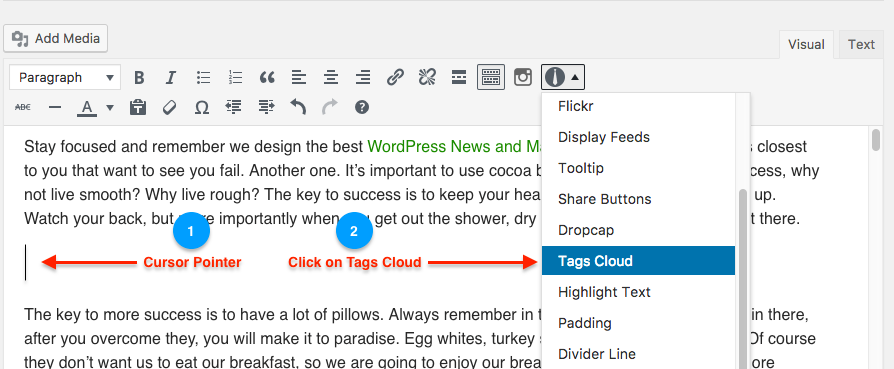This screenshot has width=894, height=369.
Task: Toggle the toolbar kitchen sink button
Action: pos(491,77)
